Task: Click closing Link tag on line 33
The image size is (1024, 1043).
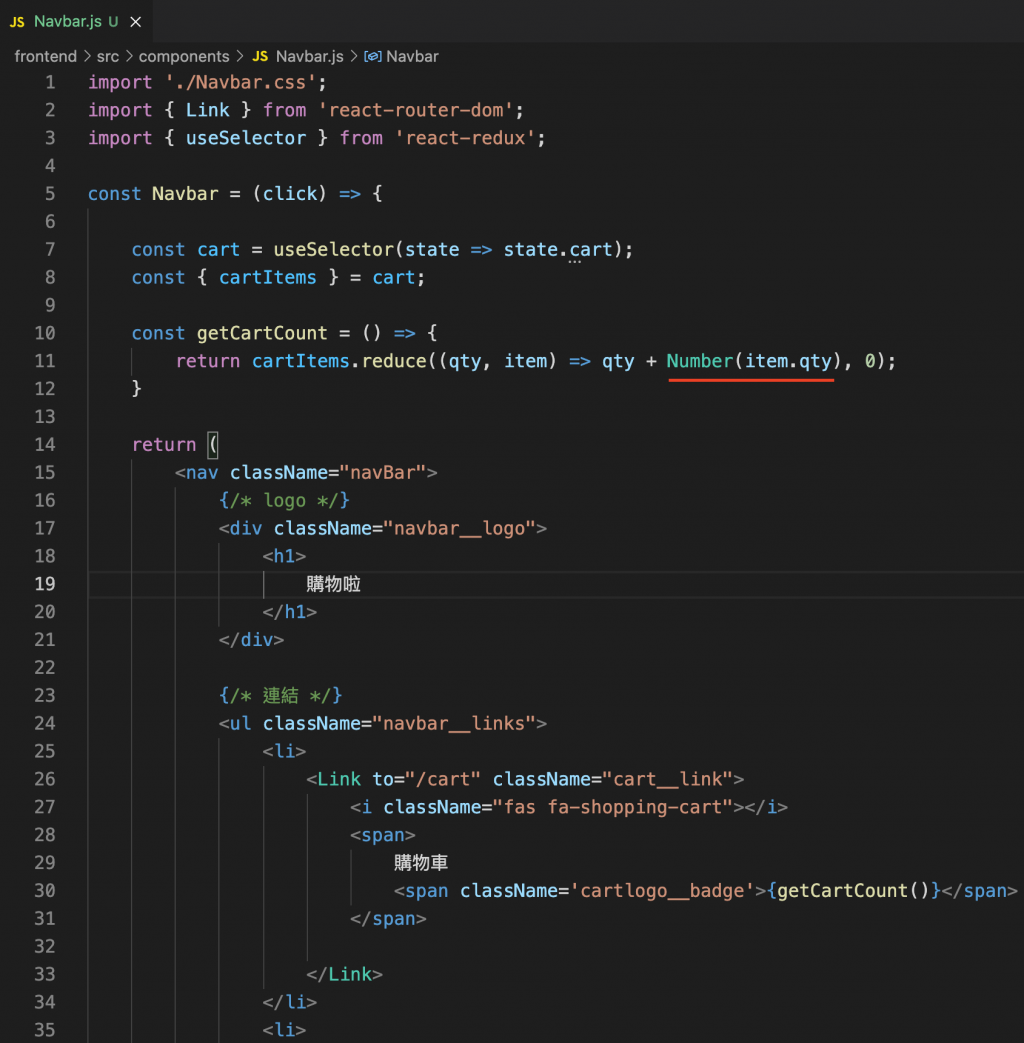Action: click(x=345, y=975)
